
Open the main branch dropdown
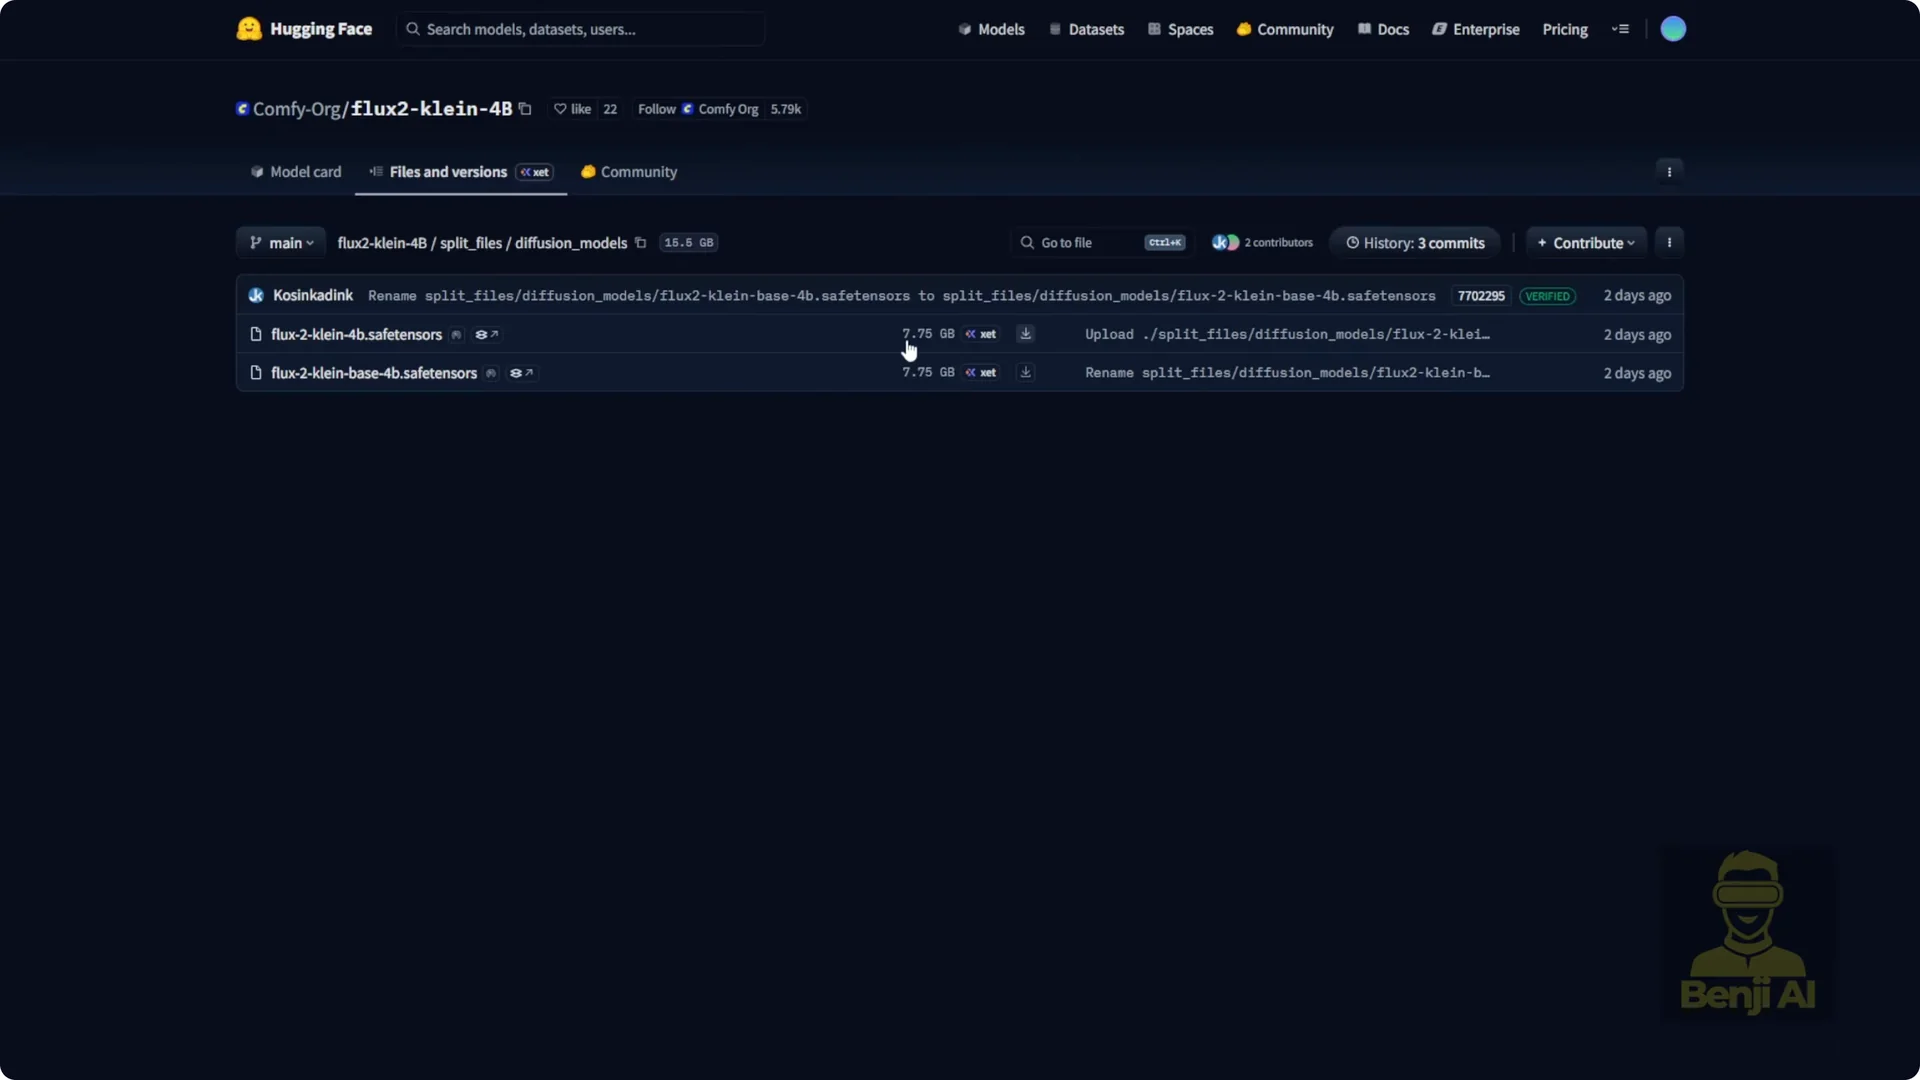282,243
